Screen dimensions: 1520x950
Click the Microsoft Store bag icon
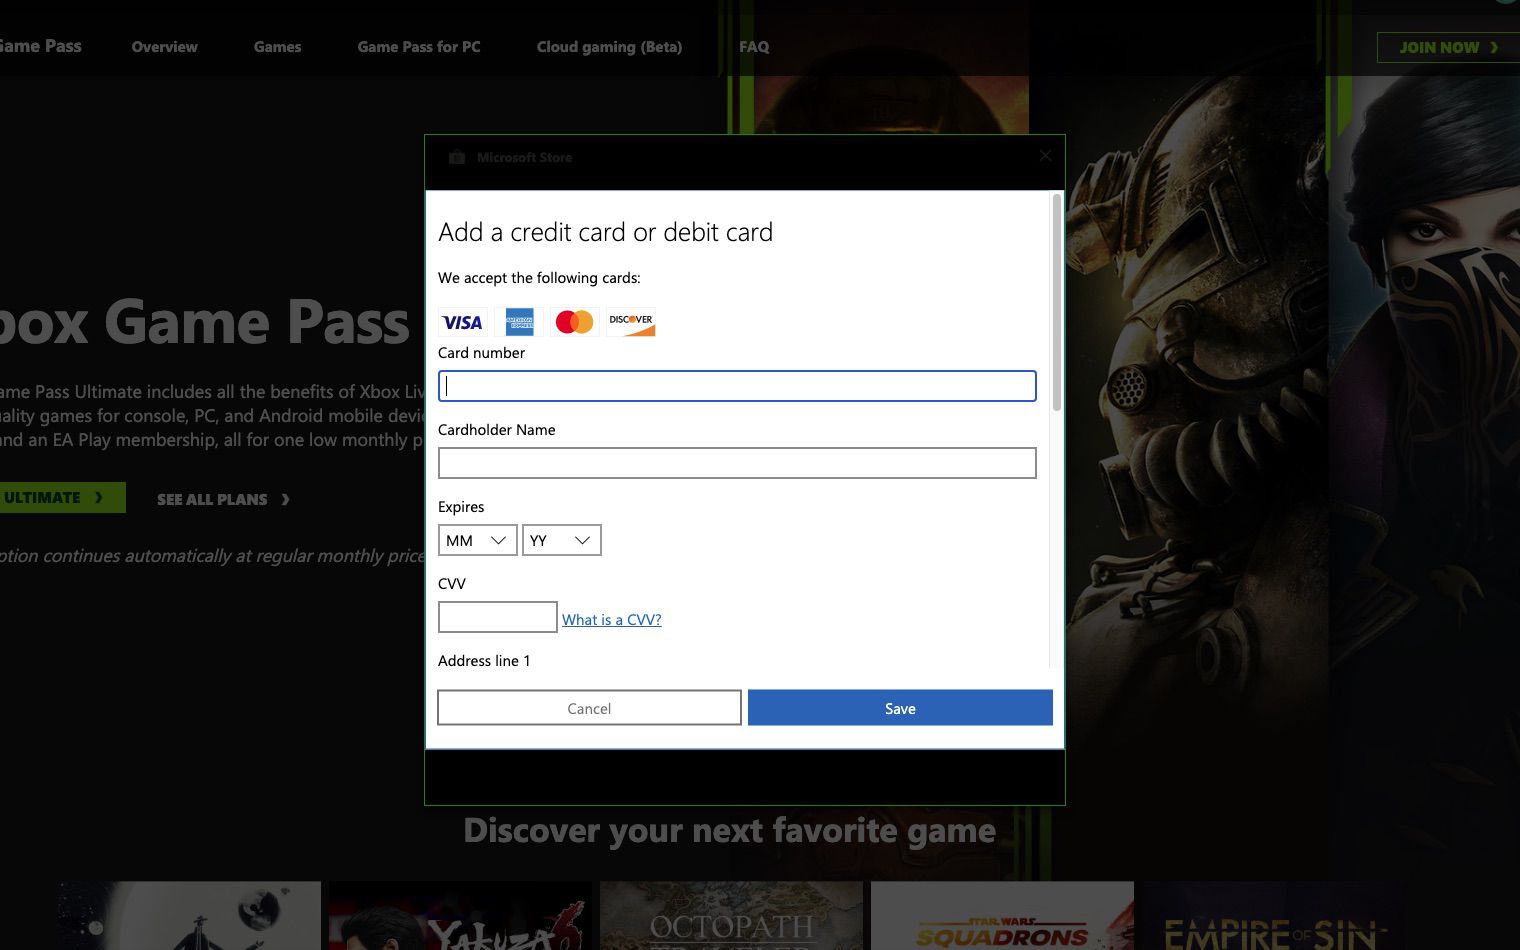(x=457, y=157)
